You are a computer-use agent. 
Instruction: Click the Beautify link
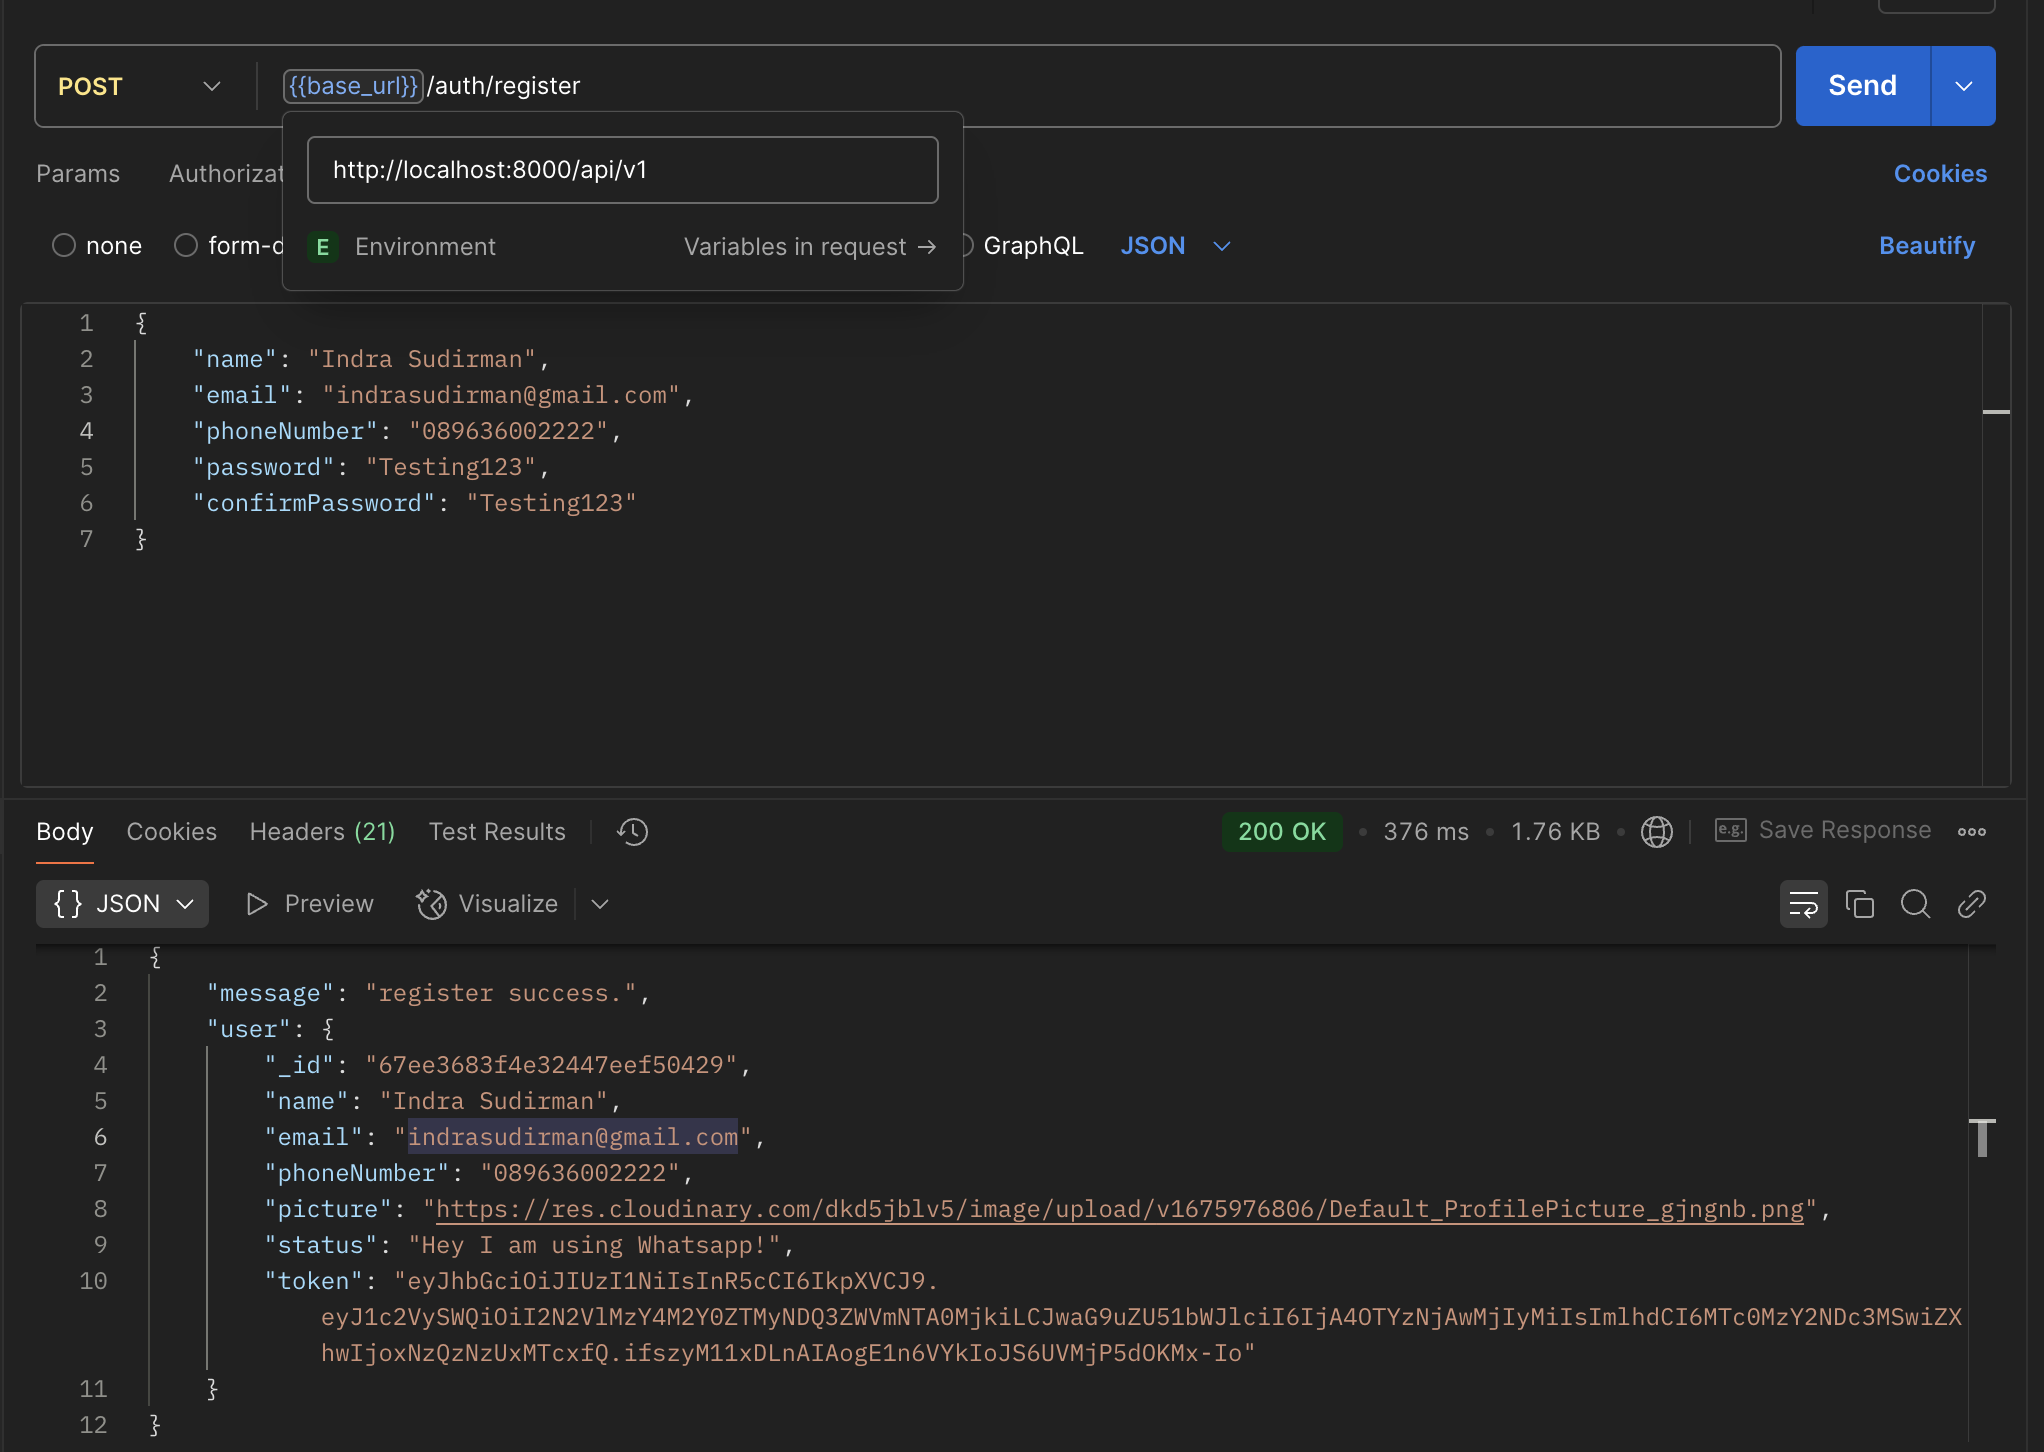pos(1926,245)
